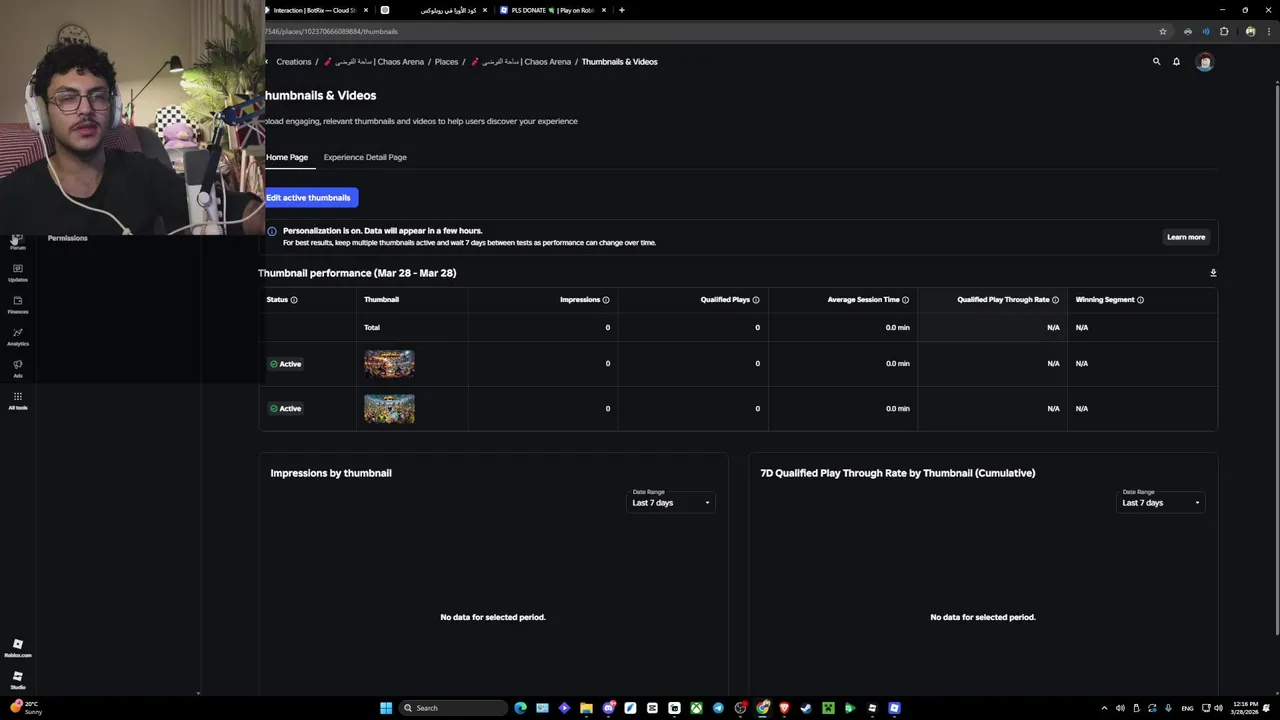Click the first row Active status badge
The image size is (1280, 720).
[286, 364]
